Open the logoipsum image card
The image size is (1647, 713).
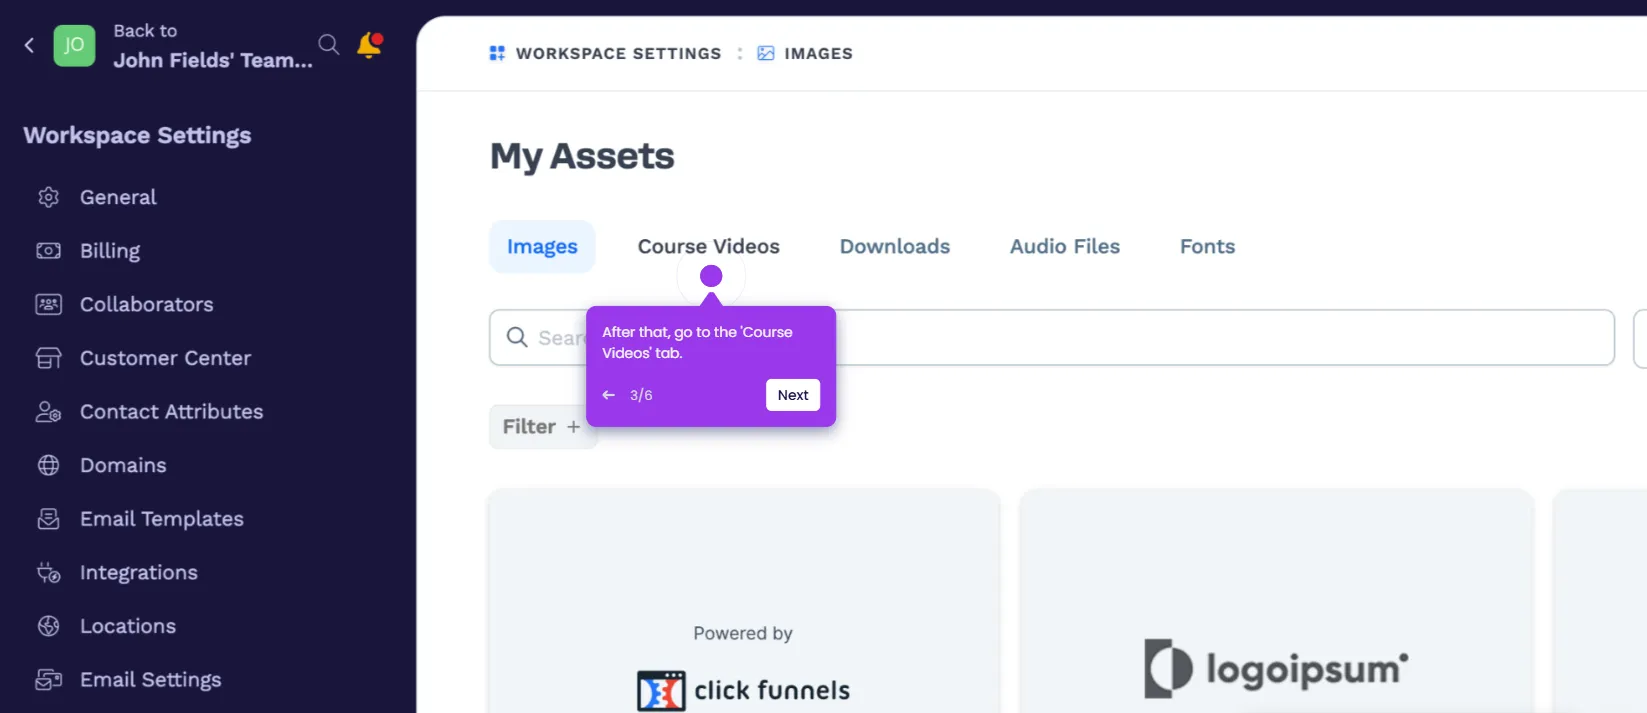click(1276, 601)
